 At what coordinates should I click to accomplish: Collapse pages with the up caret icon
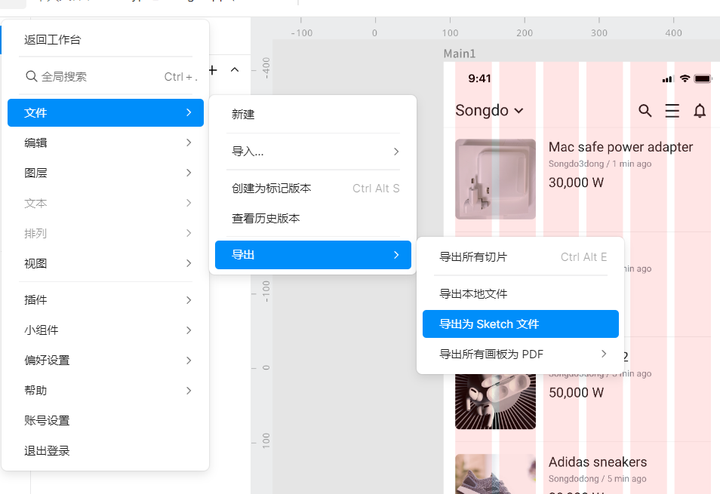click(x=235, y=70)
